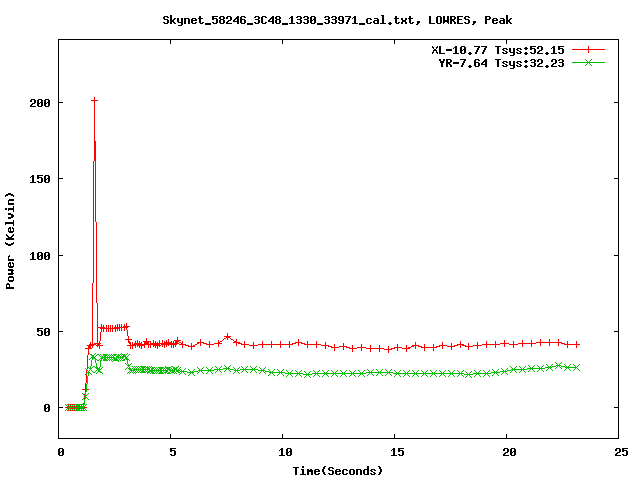Click the 200 tick label on y-axis
The width and height of the screenshot is (640, 480).
tap(40, 103)
